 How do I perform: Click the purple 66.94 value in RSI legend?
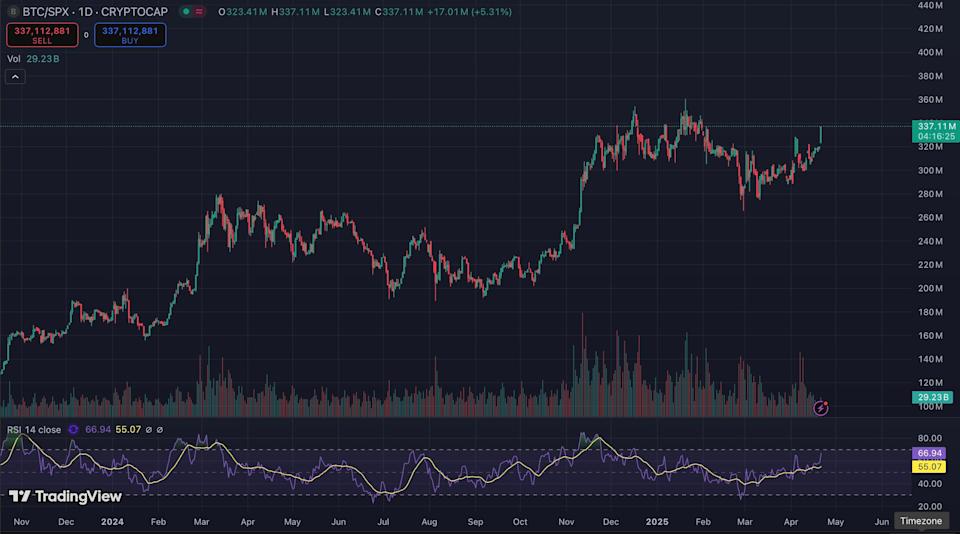tap(98, 430)
